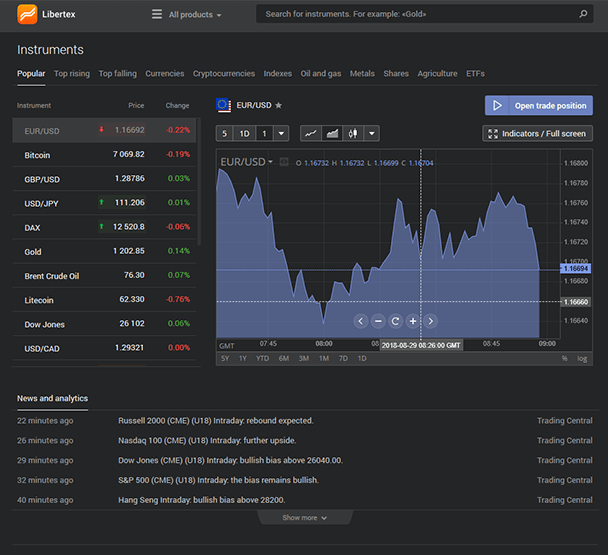Zoom out chart with minus button
This screenshot has height=555, width=608.
click(x=378, y=321)
